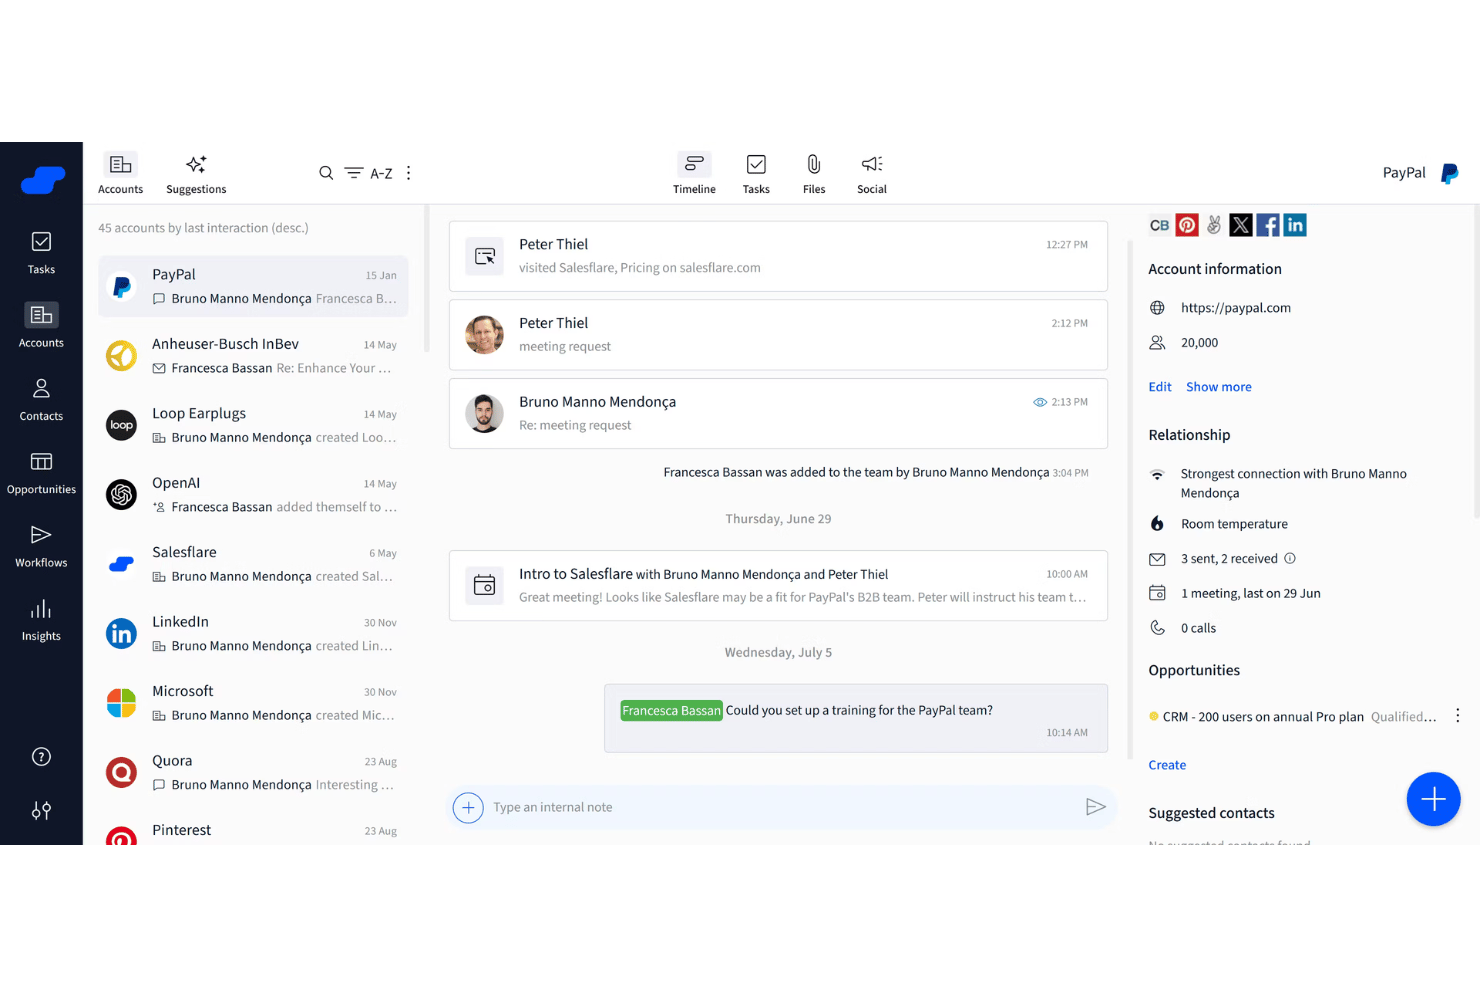1480x987 pixels.
Task: Click the search magnifier icon
Action: coord(326,173)
